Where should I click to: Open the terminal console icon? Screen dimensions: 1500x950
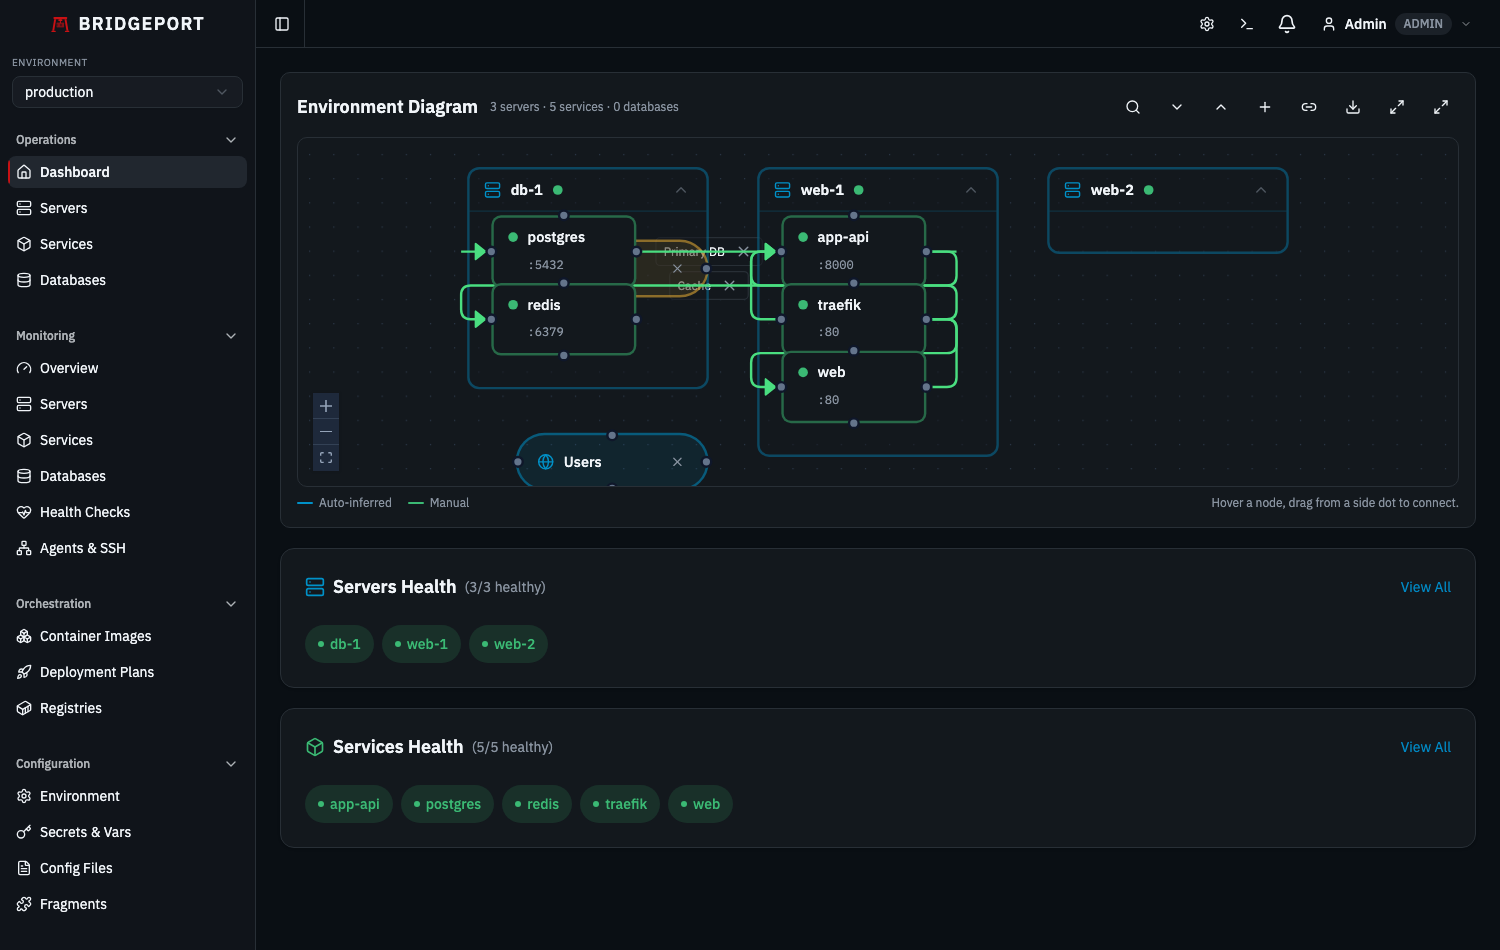point(1247,24)
